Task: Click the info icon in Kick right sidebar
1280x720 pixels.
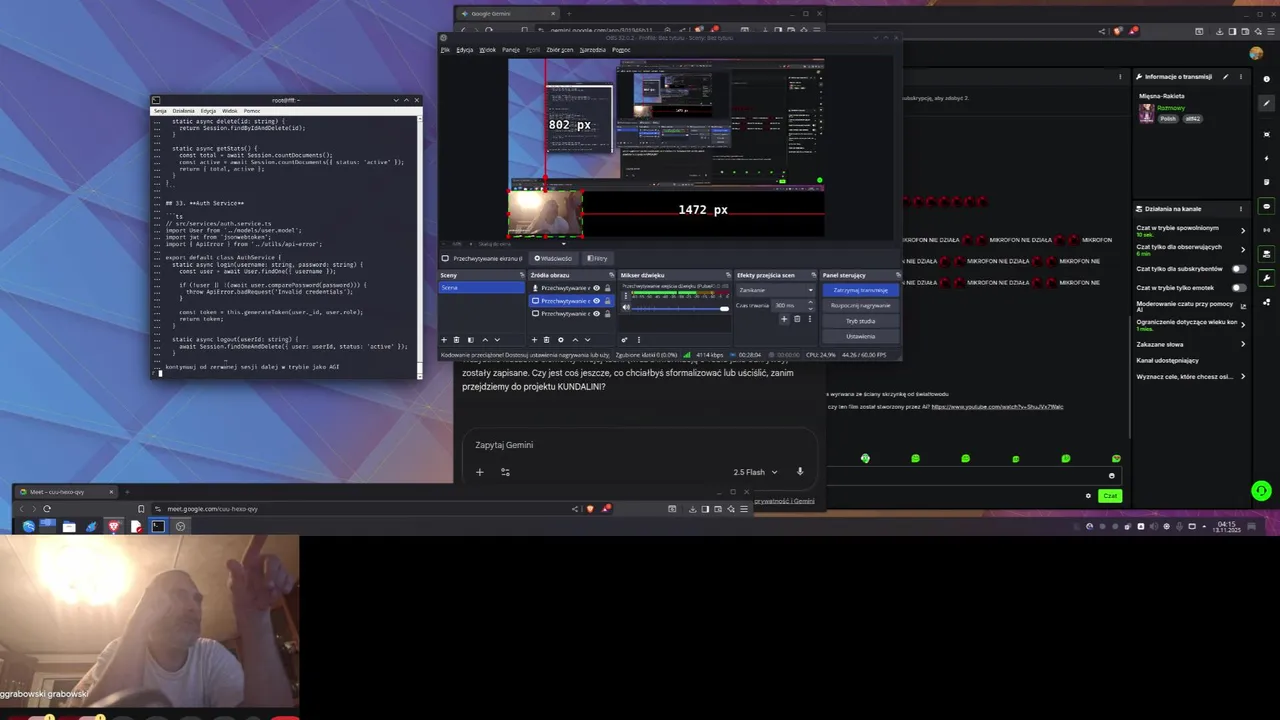Action: click(x=1267, y=77)
